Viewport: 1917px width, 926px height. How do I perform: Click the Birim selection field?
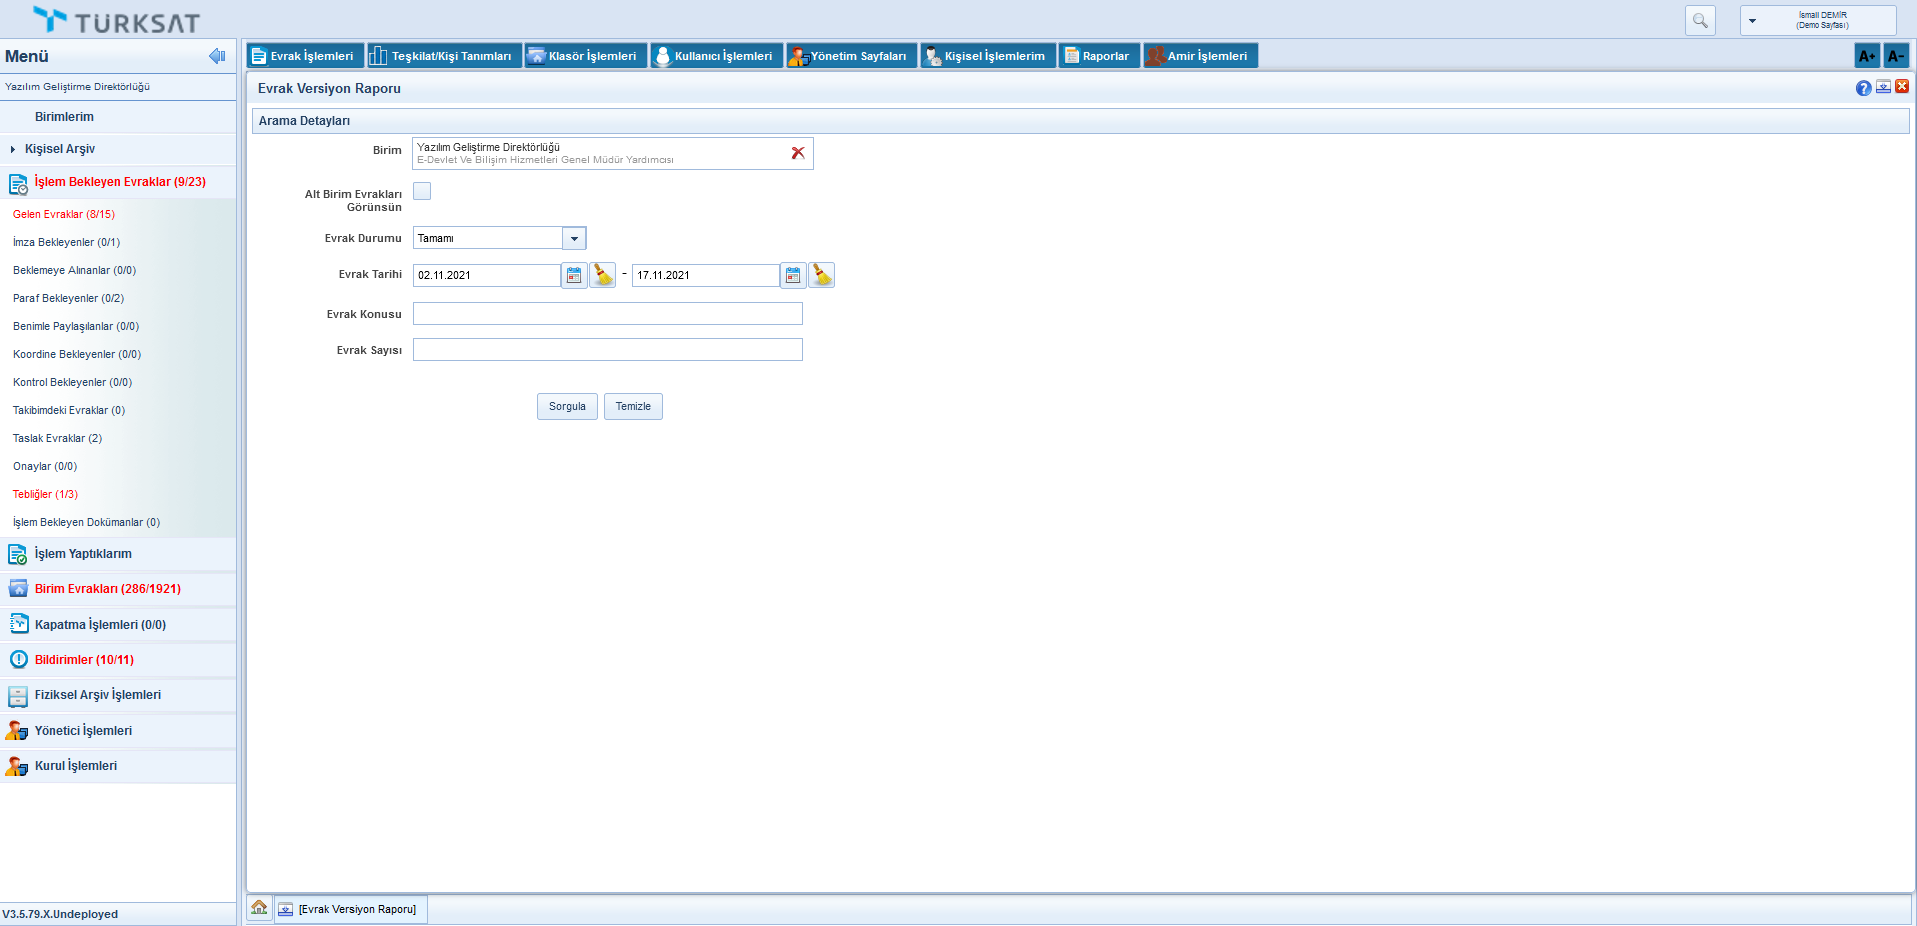(612, 153)
